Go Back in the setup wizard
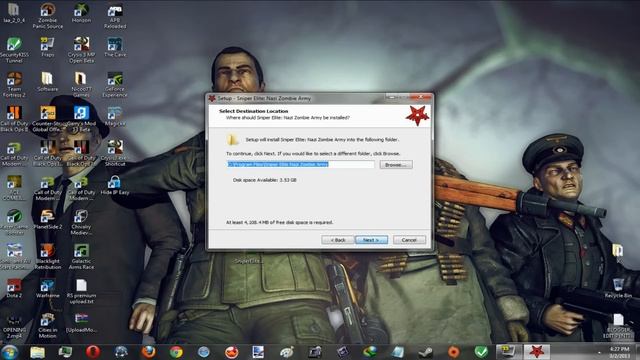 (338, 240)
